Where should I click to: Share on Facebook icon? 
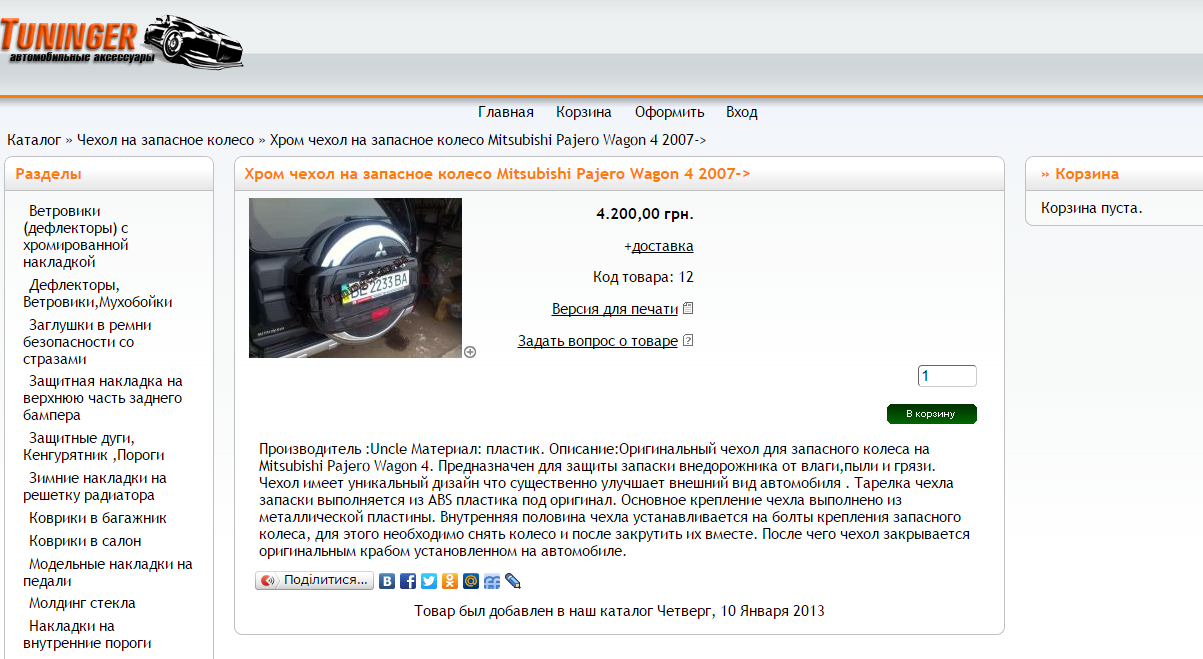tap(408, 581)
